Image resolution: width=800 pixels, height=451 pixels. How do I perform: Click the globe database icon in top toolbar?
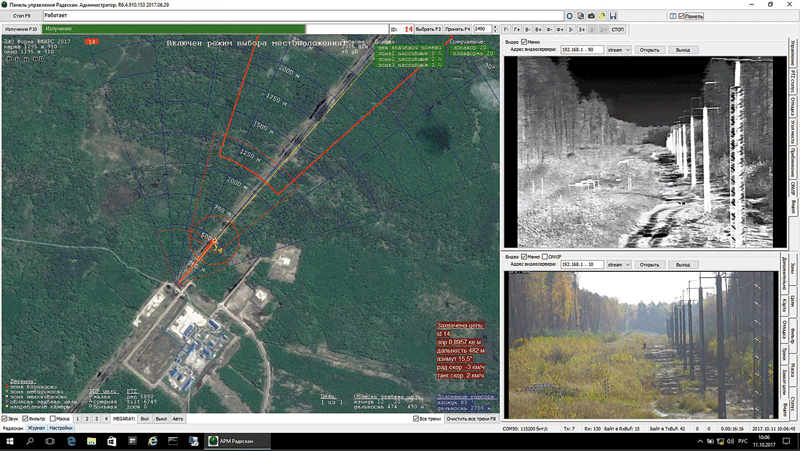(581, 16)
